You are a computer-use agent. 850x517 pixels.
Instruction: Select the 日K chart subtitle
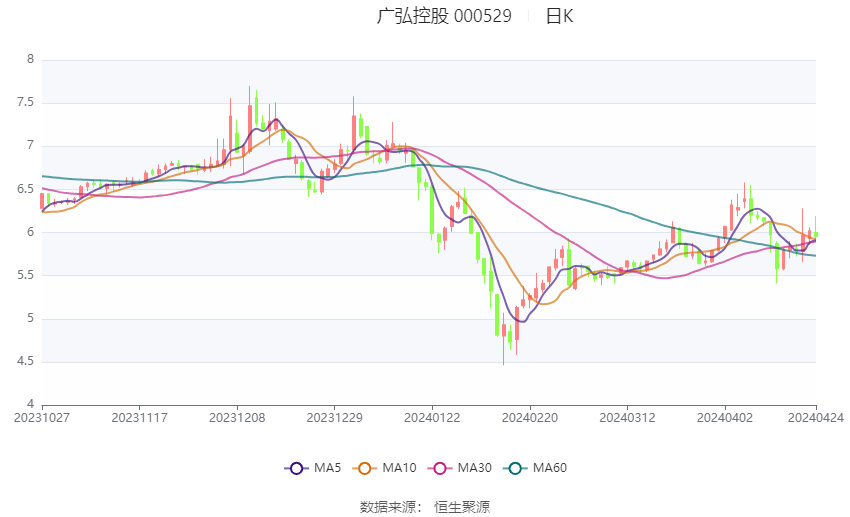pos(559,16)
